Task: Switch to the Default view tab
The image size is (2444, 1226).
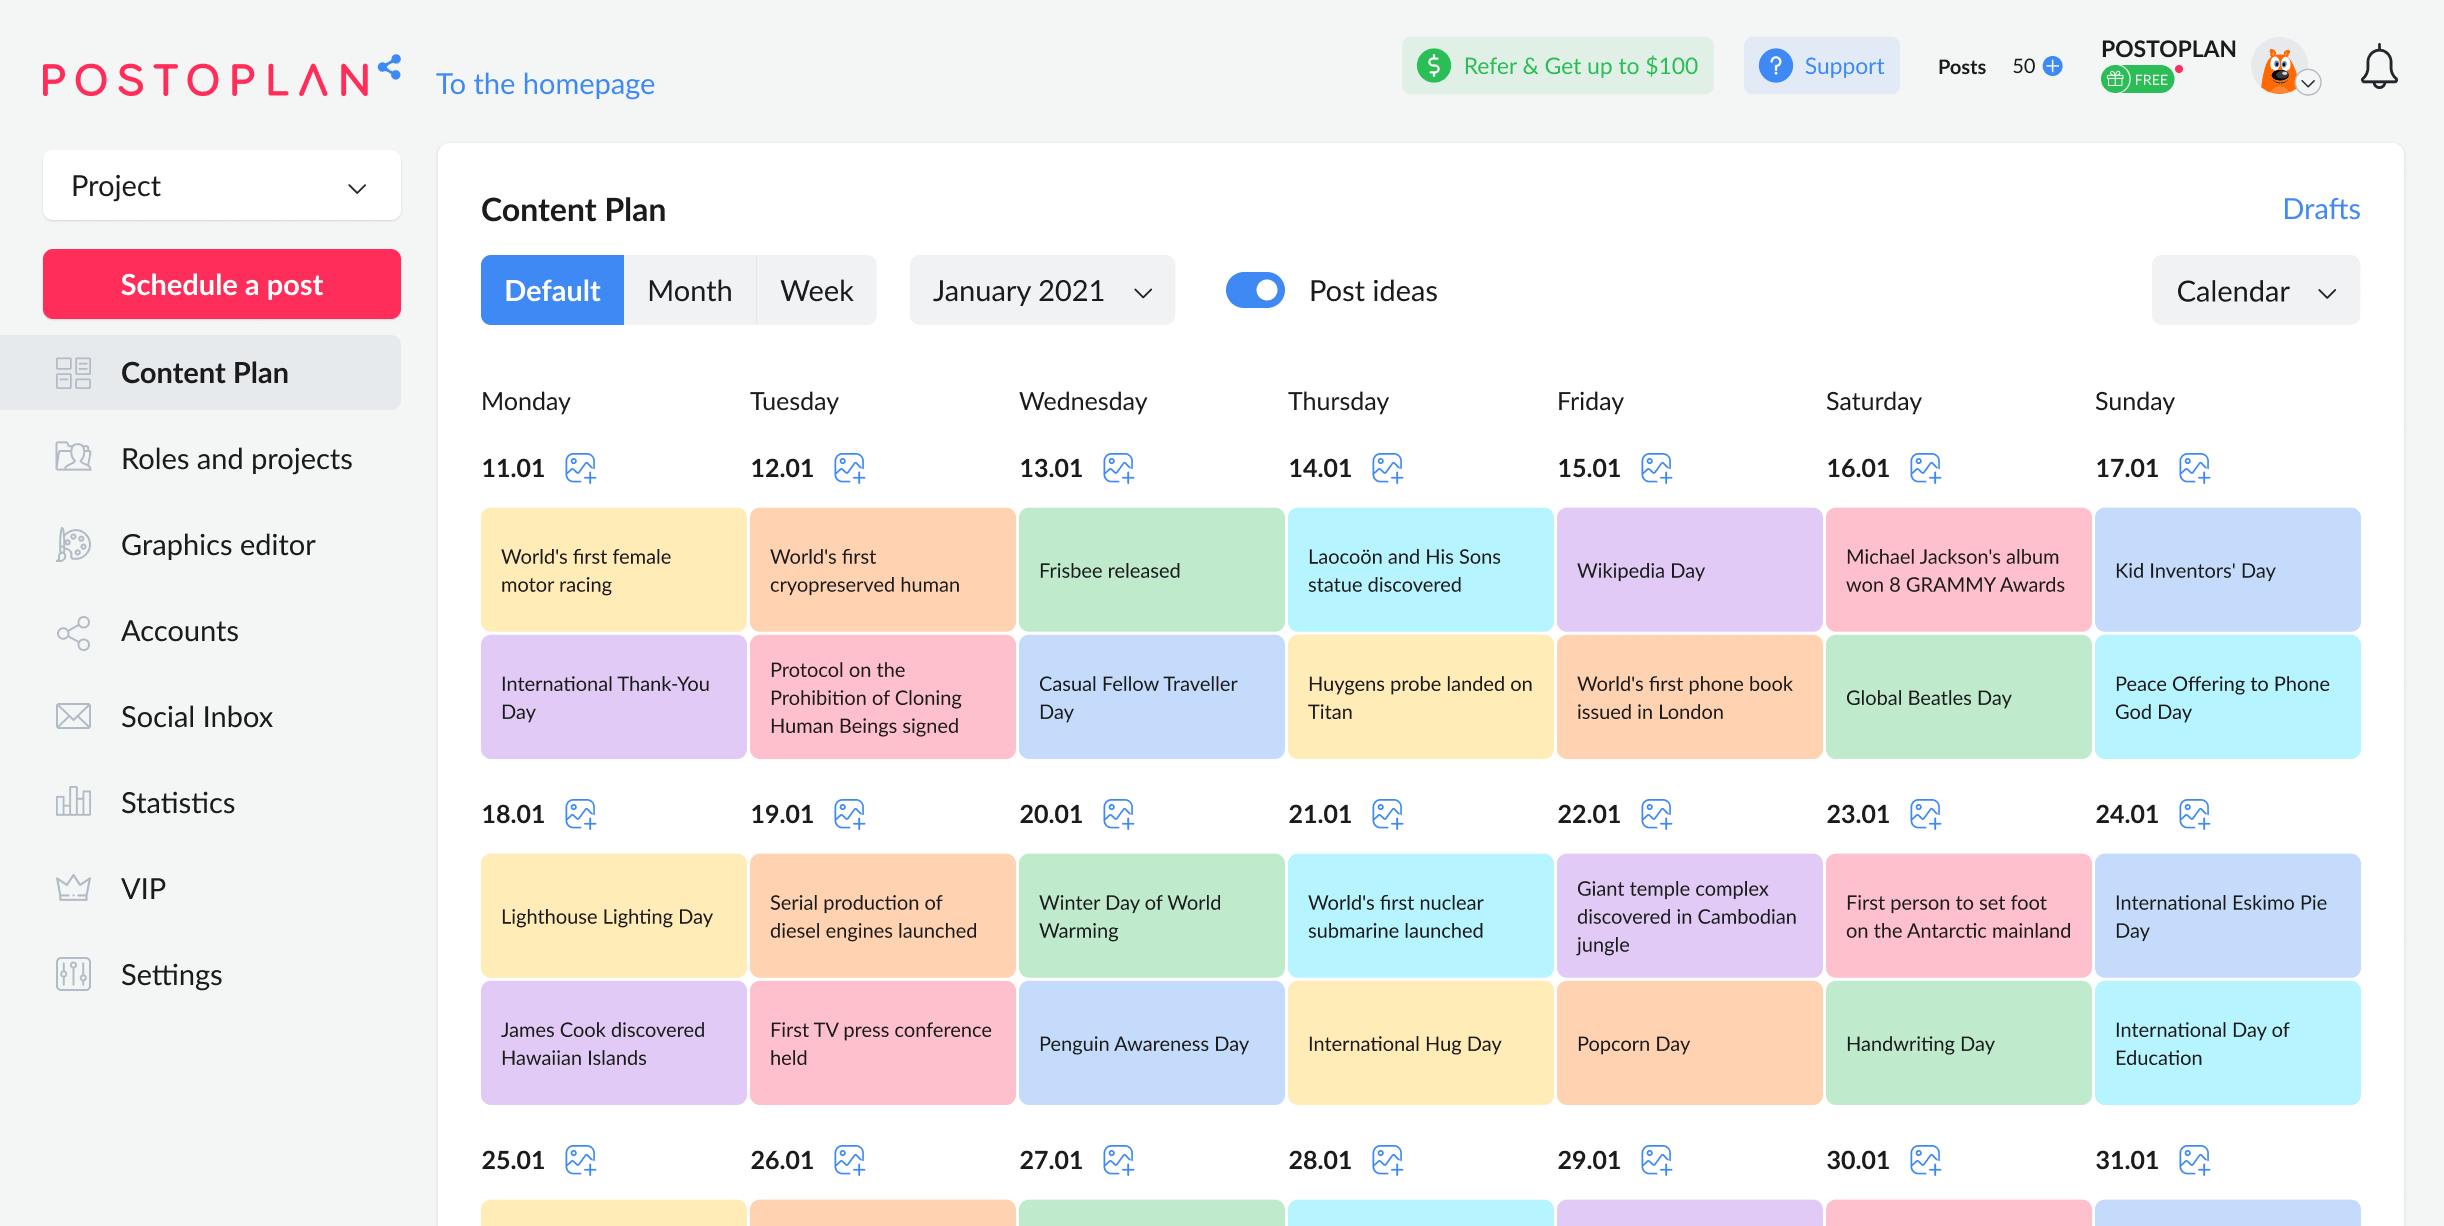Action: coord(552,290)
